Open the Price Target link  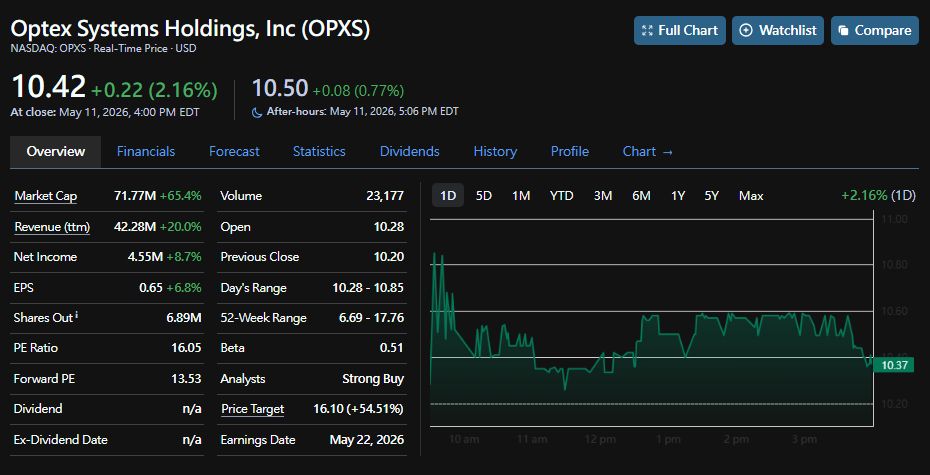[253, 409]
